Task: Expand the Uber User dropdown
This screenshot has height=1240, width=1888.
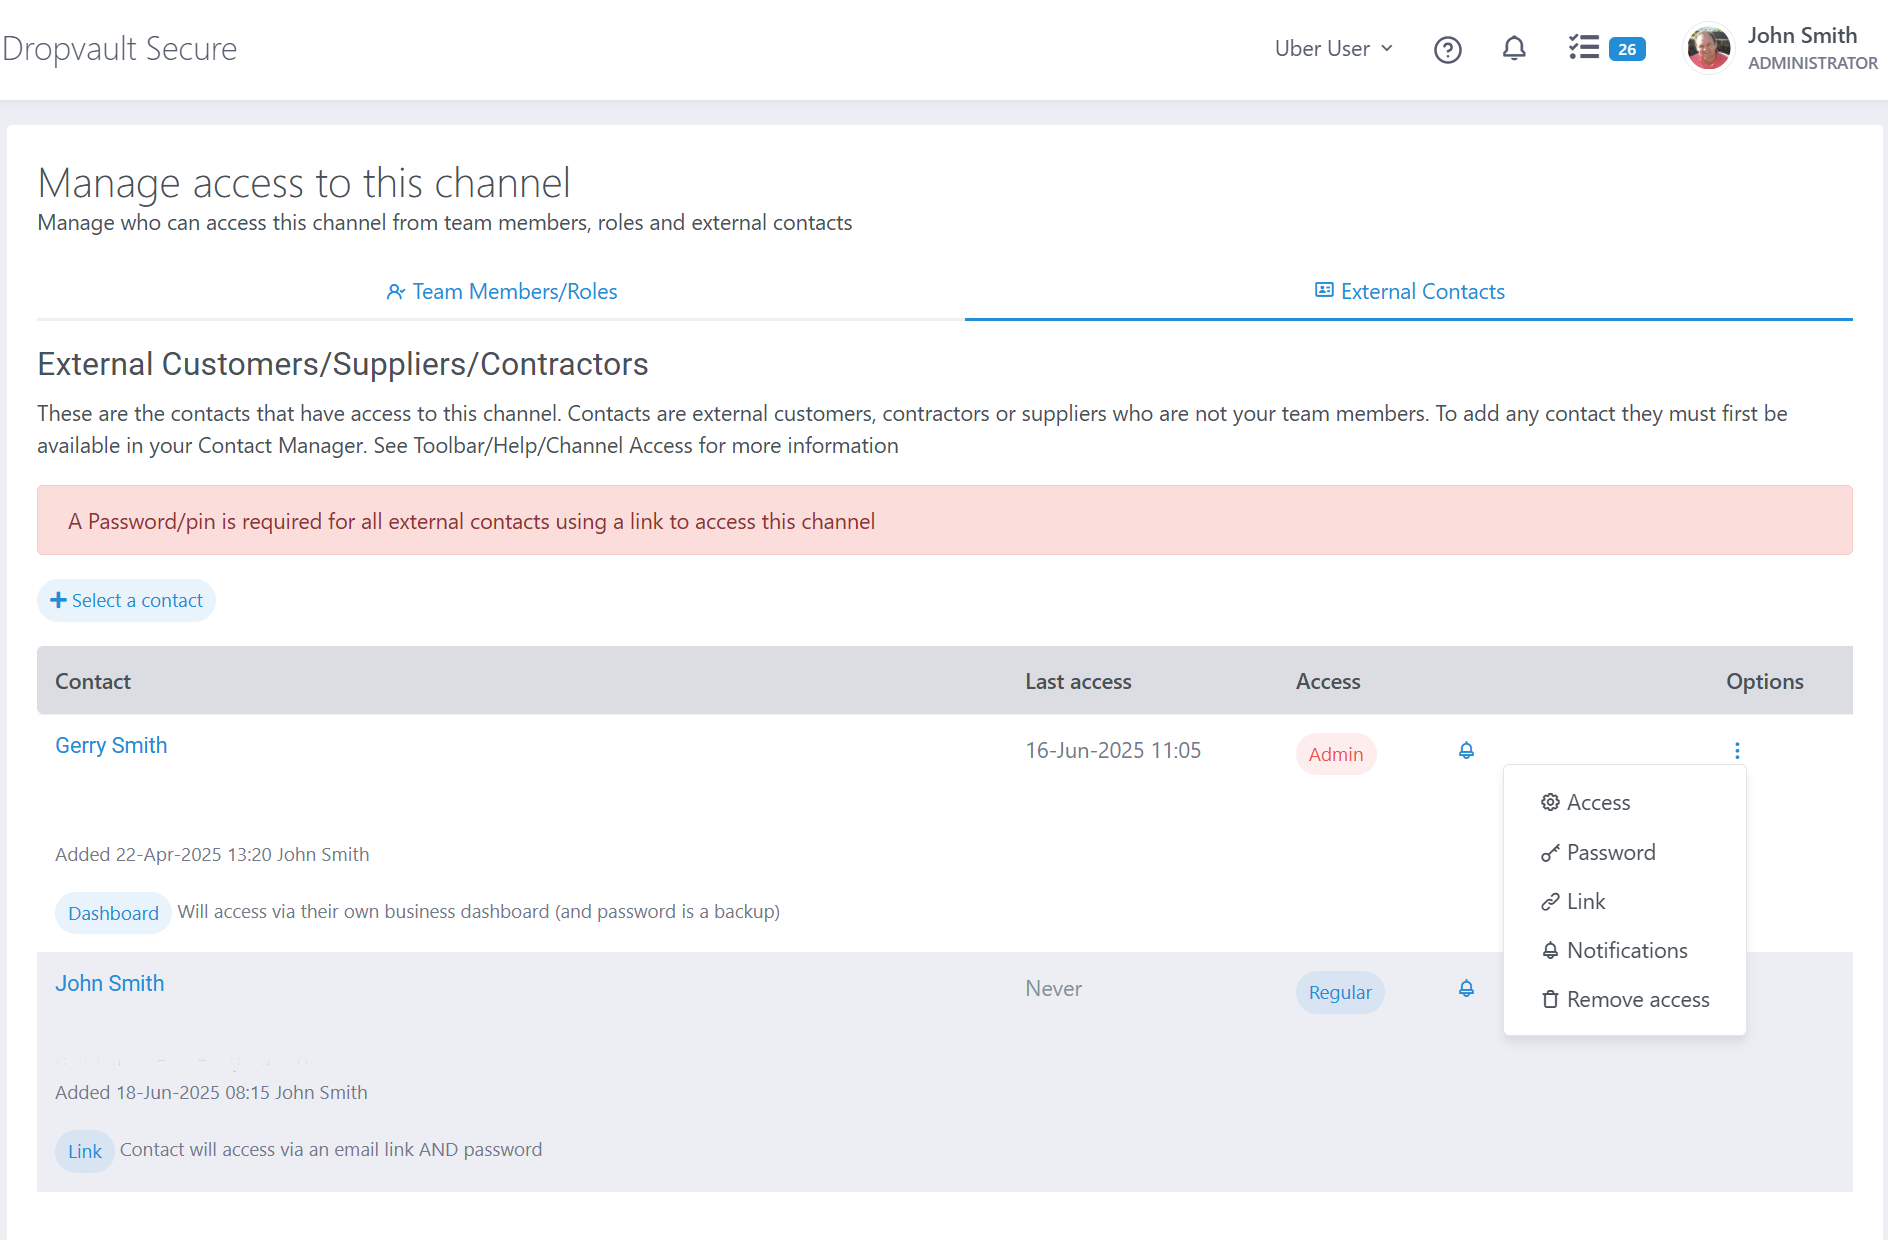Action: coord(1333,49)
